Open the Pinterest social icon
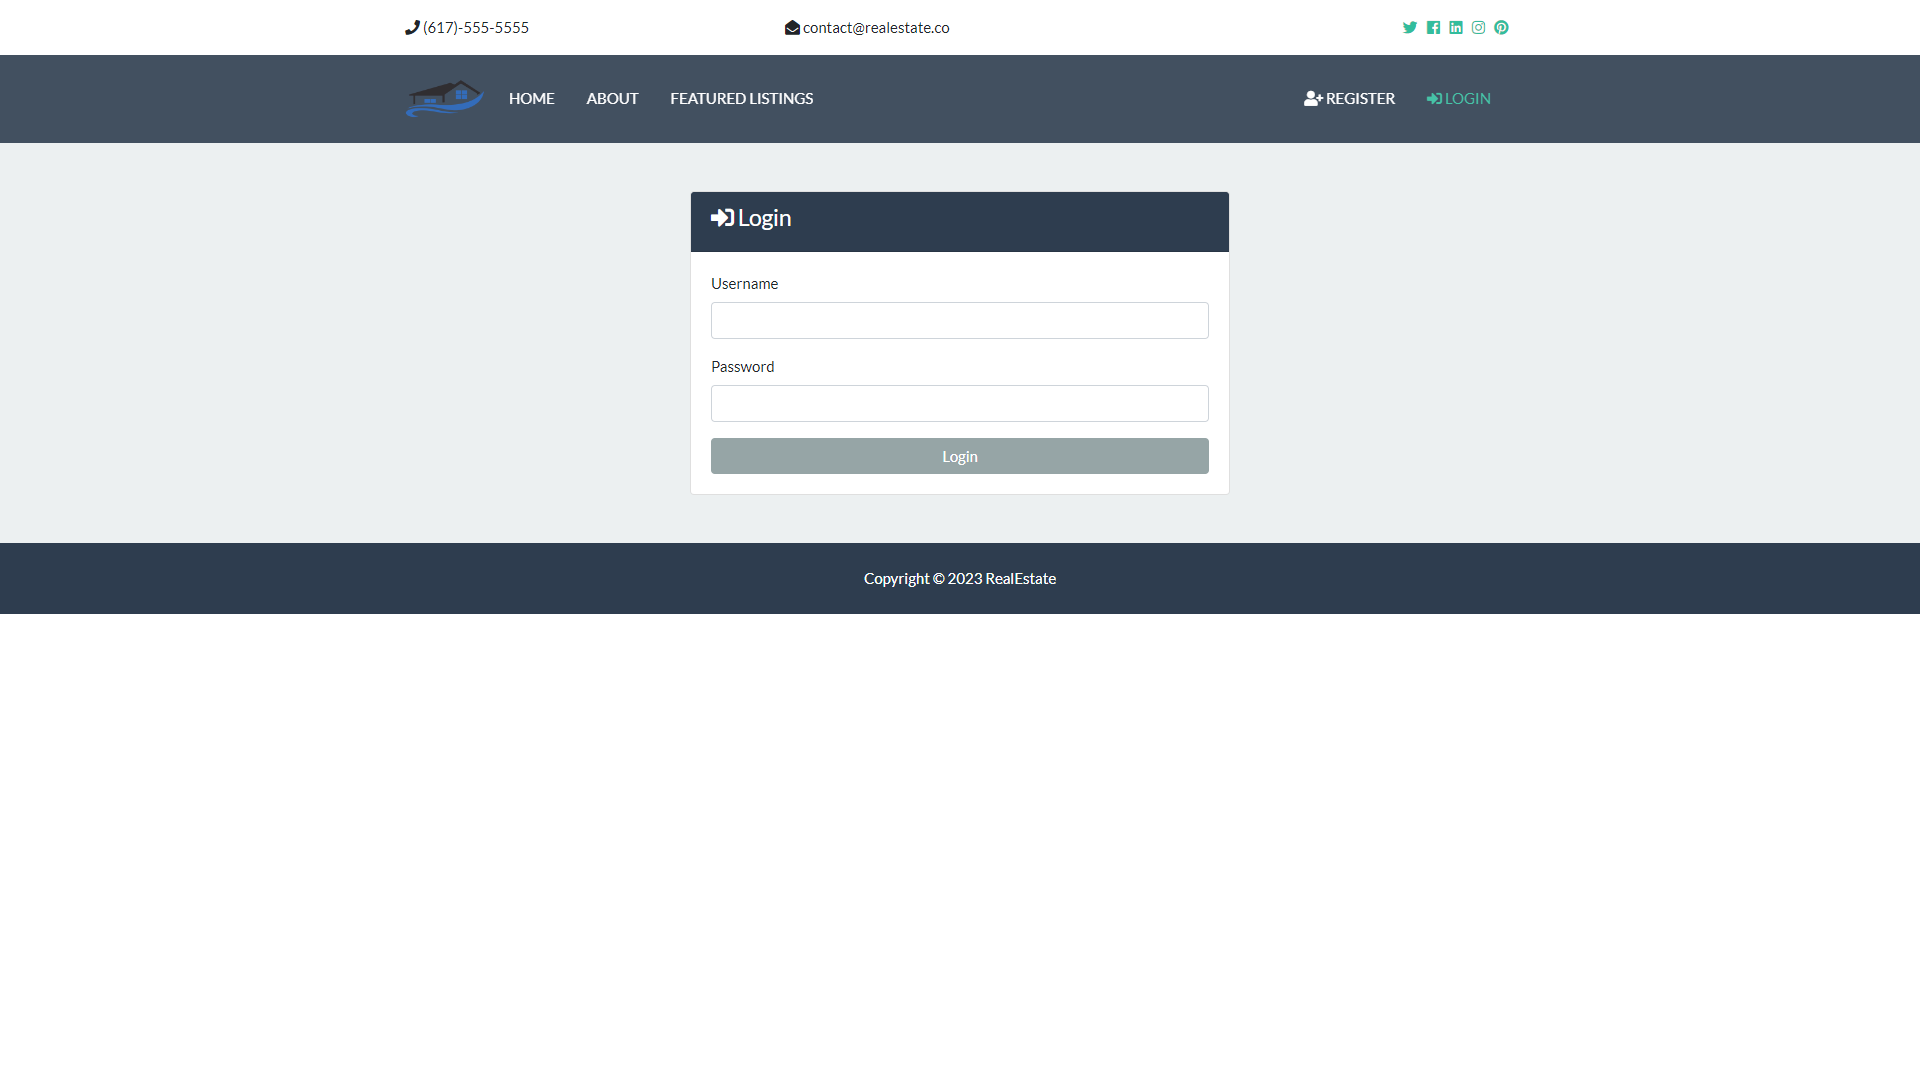This screenshot has width=1920, height=1080. click(1501, 28)
